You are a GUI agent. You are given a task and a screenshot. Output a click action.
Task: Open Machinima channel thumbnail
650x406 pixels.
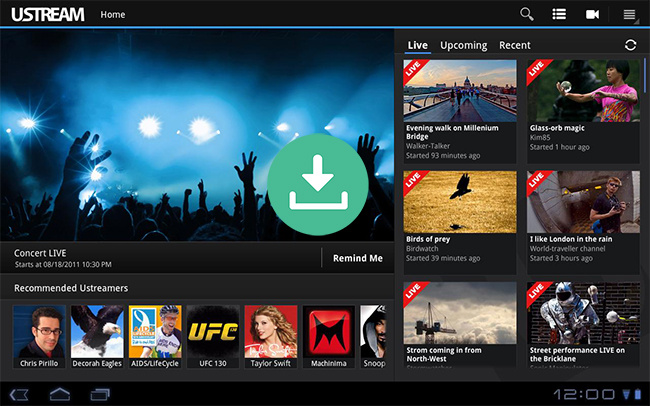point(329,337)
